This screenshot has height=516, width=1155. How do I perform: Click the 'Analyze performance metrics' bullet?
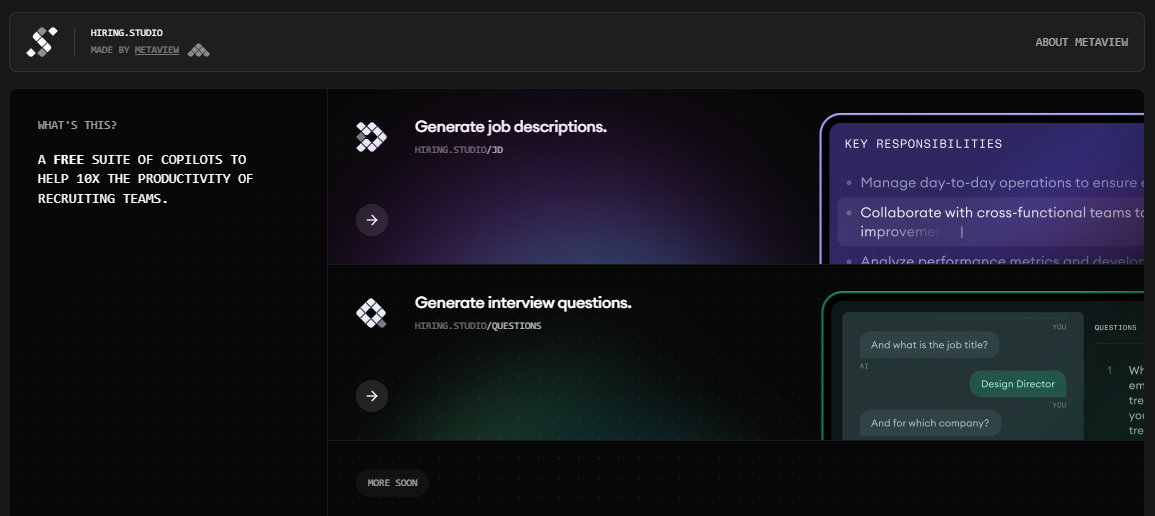pyautogui.click(x=994, y=259)
